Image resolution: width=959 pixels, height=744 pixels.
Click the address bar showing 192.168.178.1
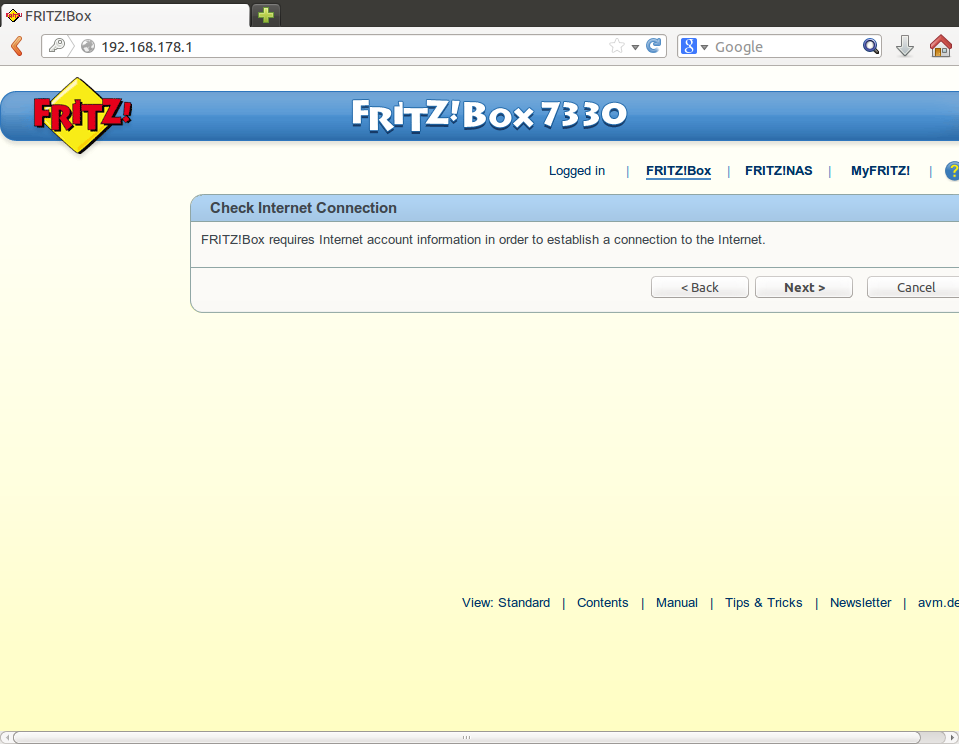tap(354, 46)
